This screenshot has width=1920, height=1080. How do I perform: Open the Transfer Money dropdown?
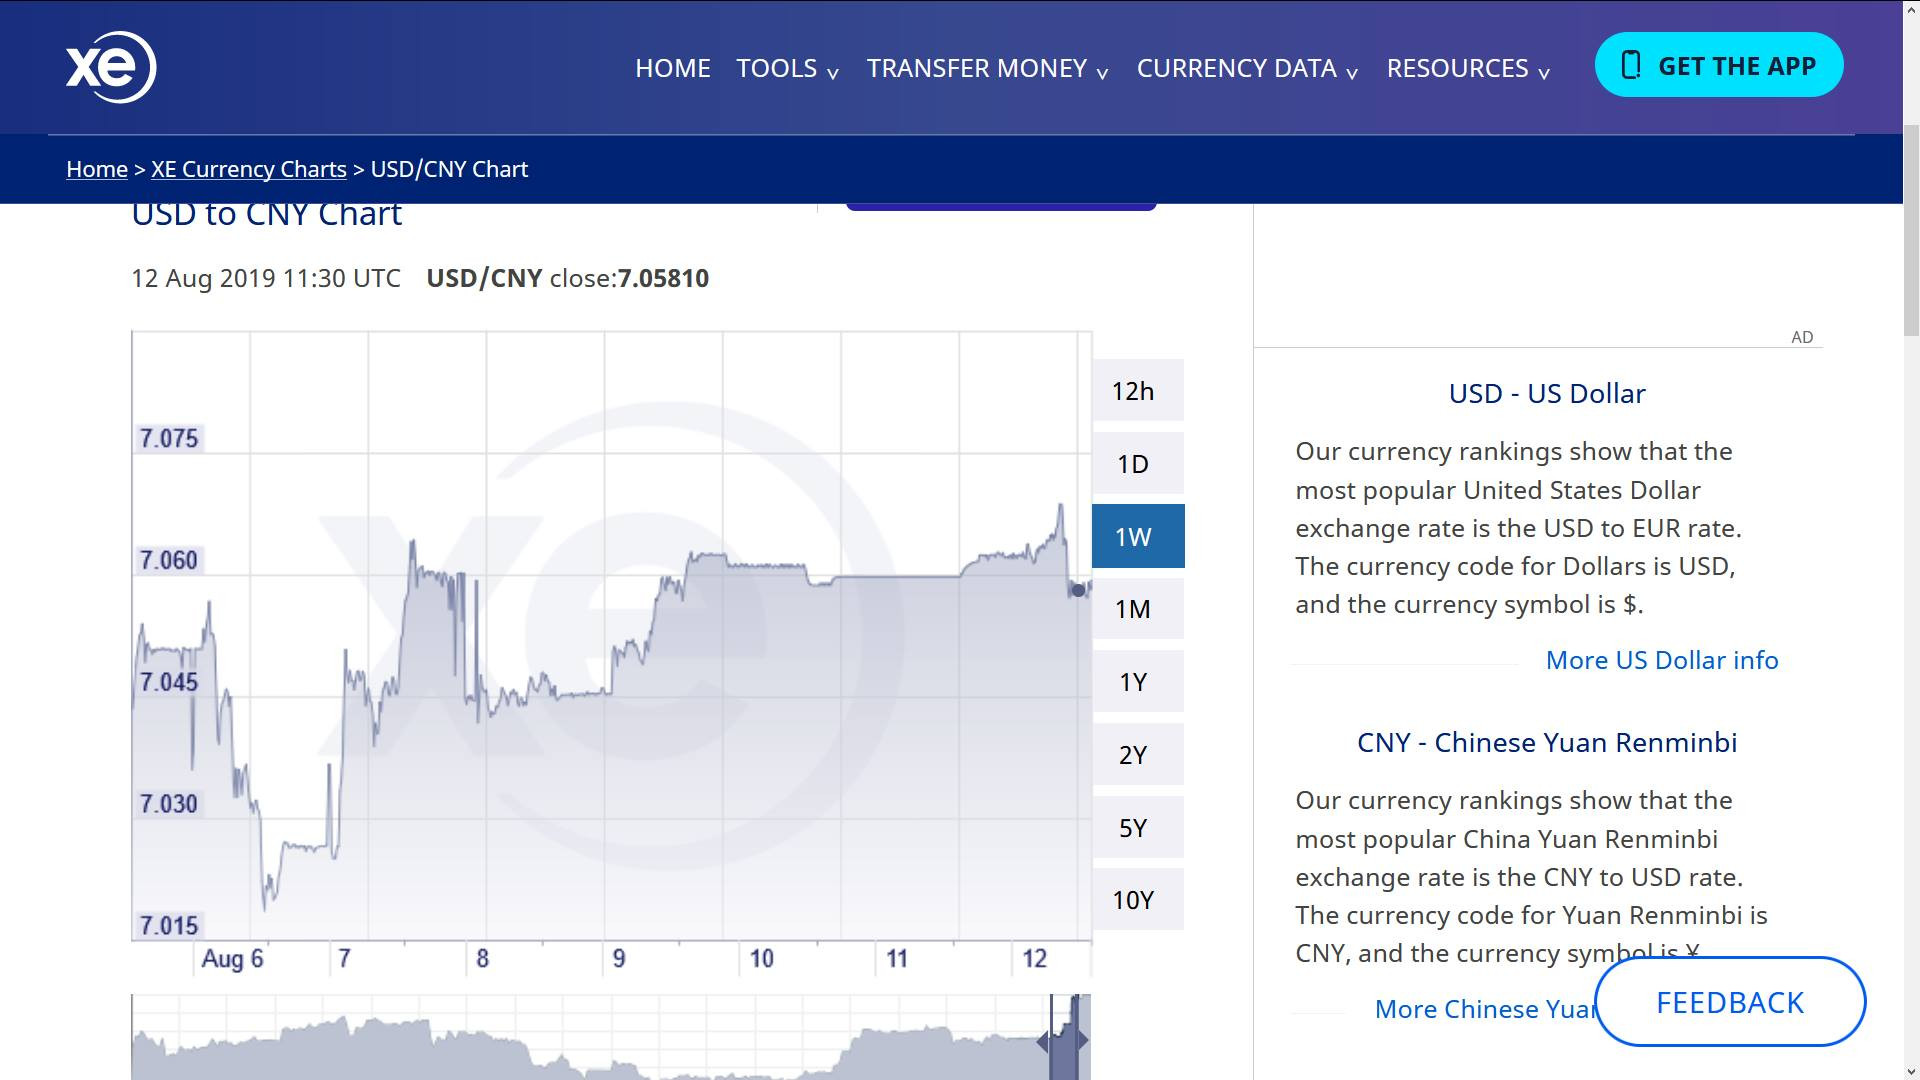click(x=987, y=68)
